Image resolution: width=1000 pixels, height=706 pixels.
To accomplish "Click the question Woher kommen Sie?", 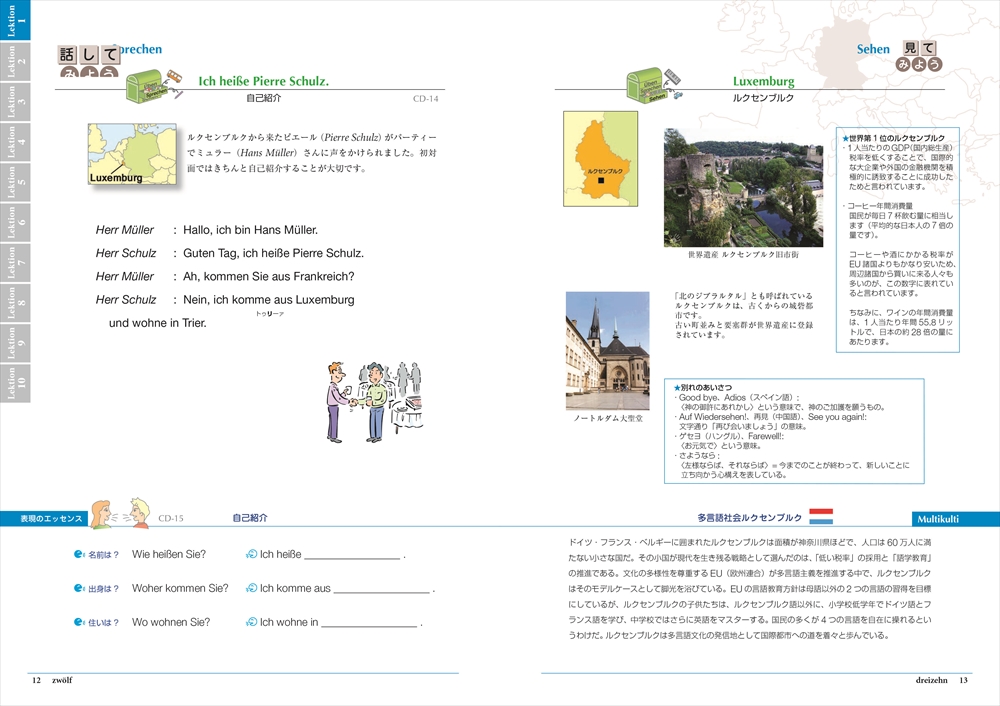I will point(180,588).
